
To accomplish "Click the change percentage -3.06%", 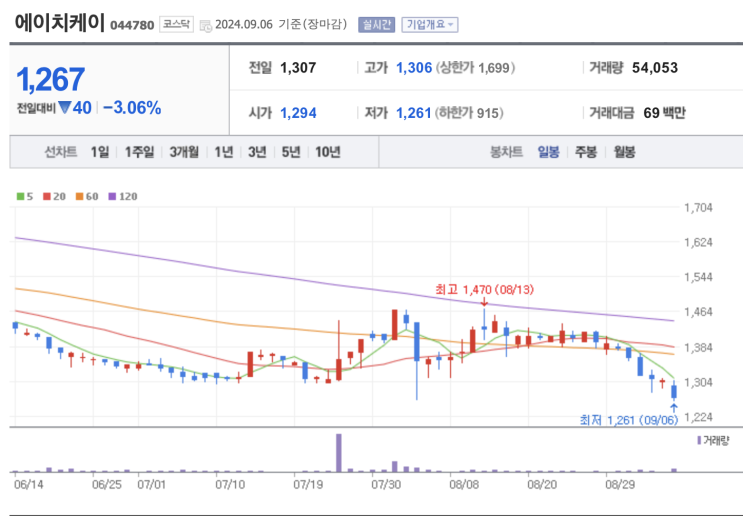I will [132, 108].
